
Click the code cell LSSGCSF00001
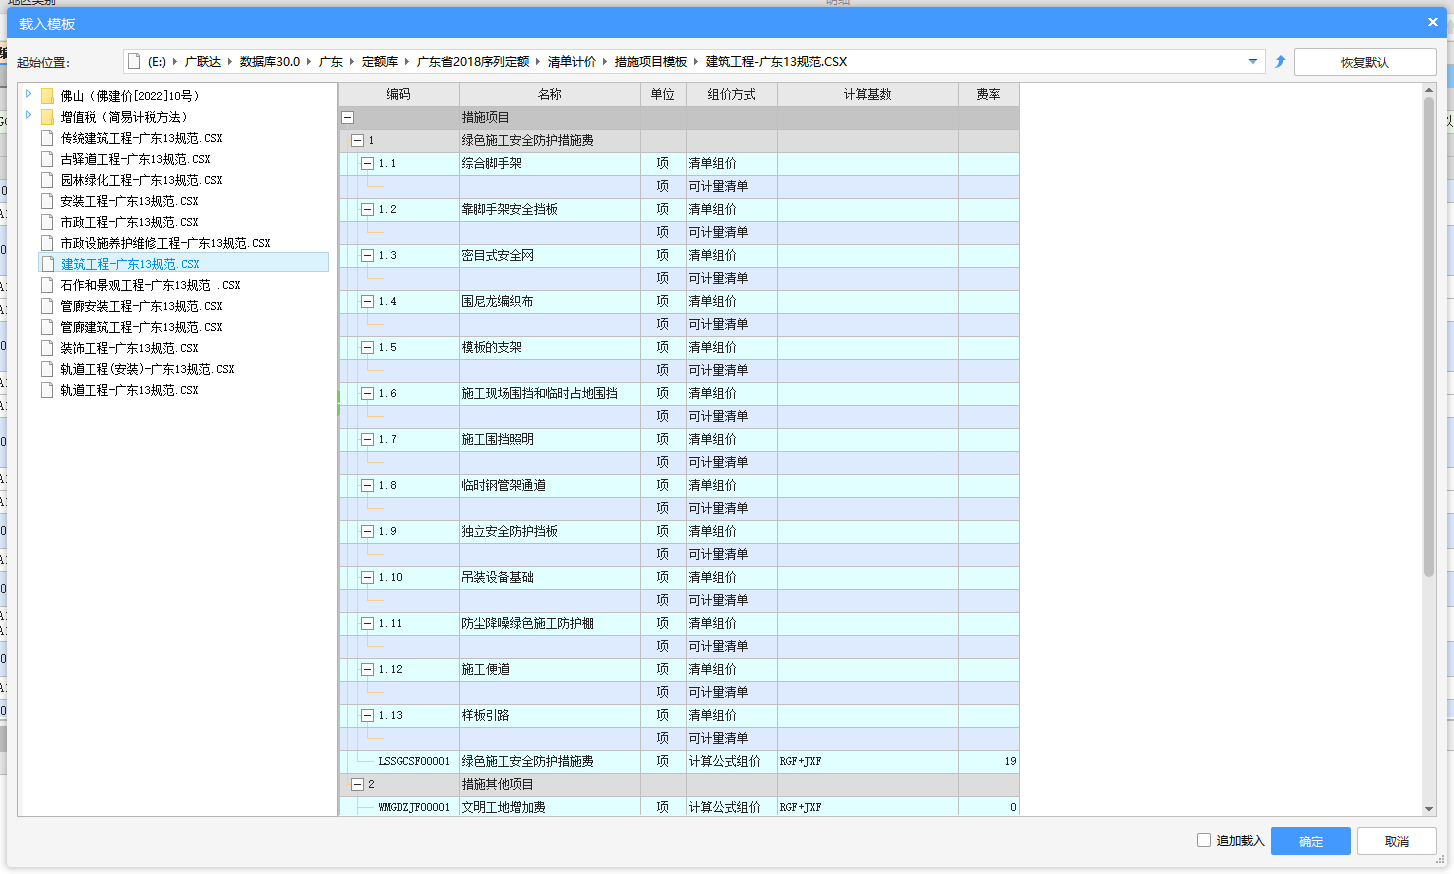point(414,761)
